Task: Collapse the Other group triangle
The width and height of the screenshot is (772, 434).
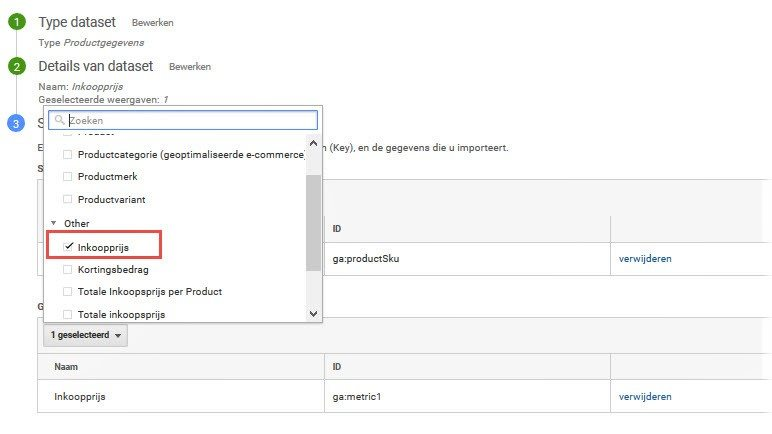Action: click(53, 223)
